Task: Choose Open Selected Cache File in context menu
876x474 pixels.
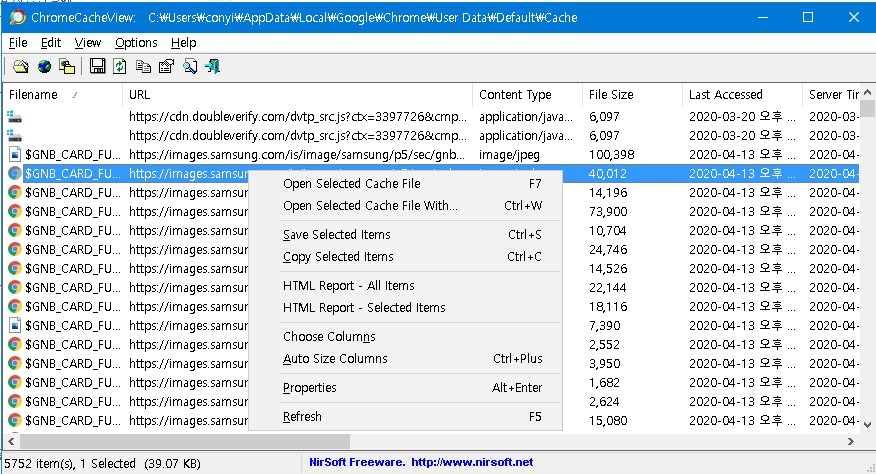Action: (x=406, y=184)
